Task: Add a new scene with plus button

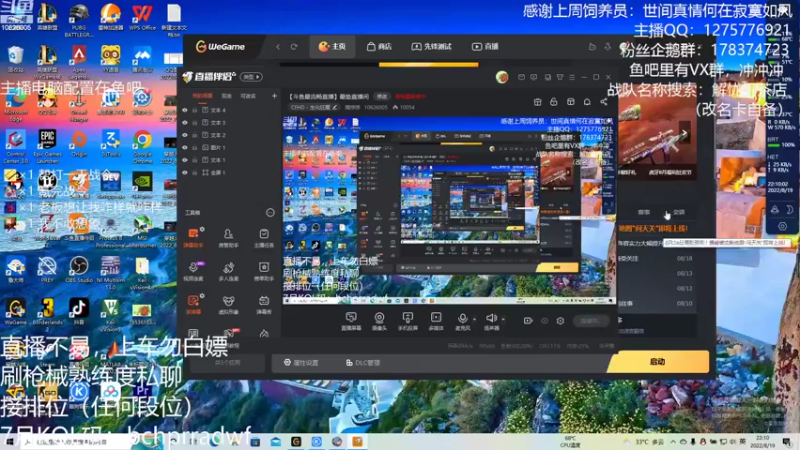Action: 274,96
